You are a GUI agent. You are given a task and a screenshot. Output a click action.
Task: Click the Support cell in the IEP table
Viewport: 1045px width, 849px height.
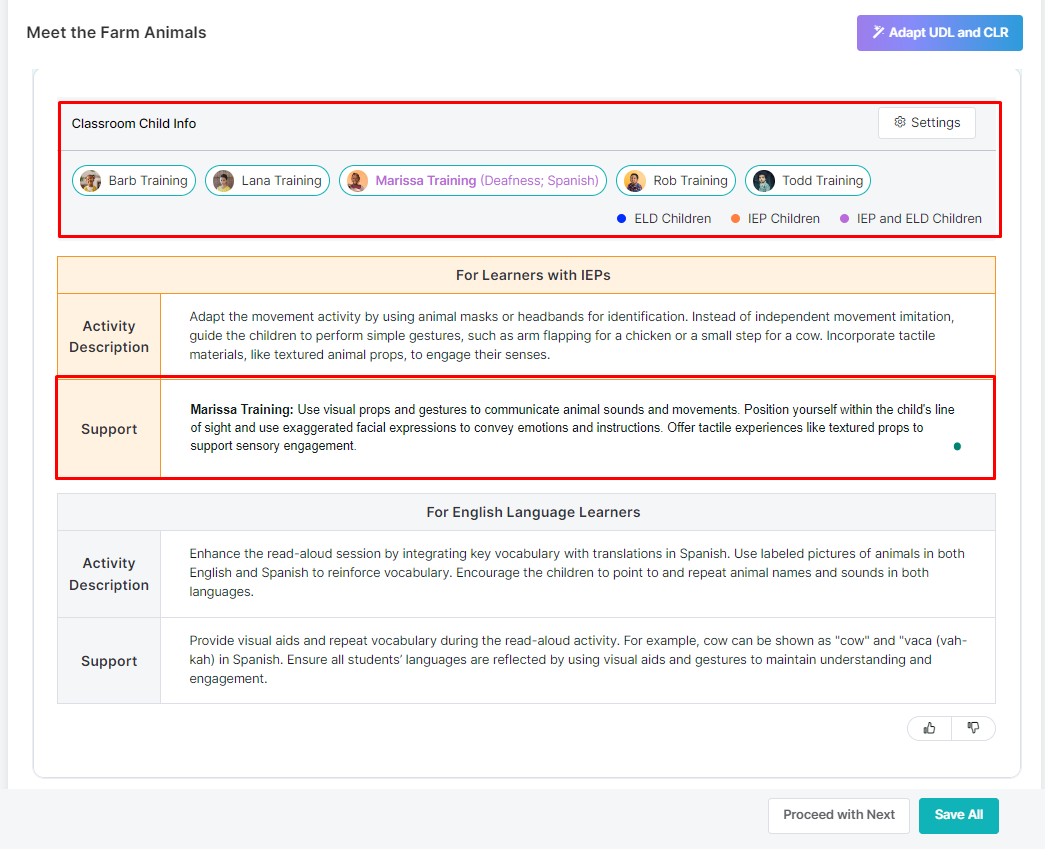[109, 429]
